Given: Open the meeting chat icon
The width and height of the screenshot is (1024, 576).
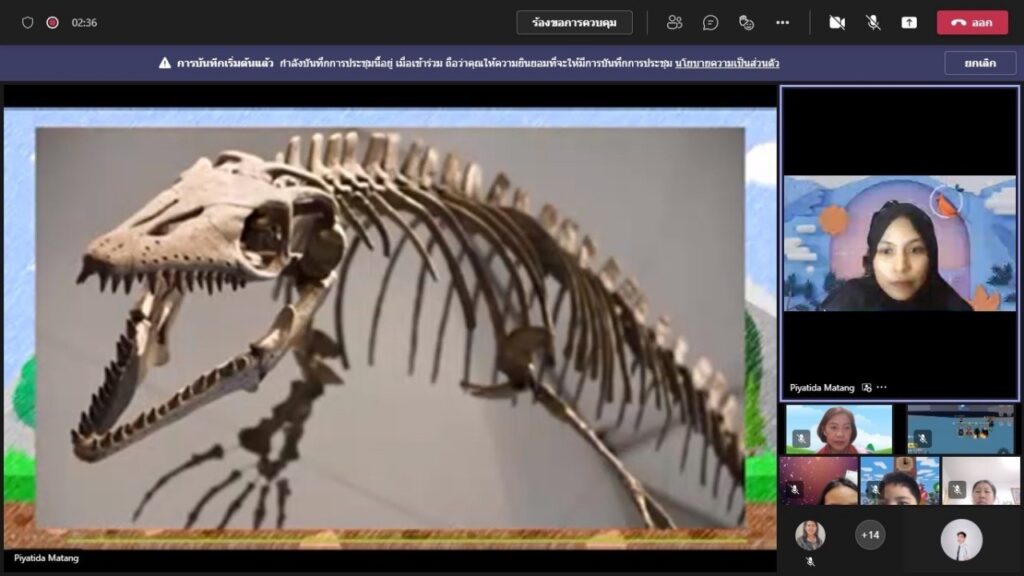Looking at the screenshot, I should click(x=710, y=22).
